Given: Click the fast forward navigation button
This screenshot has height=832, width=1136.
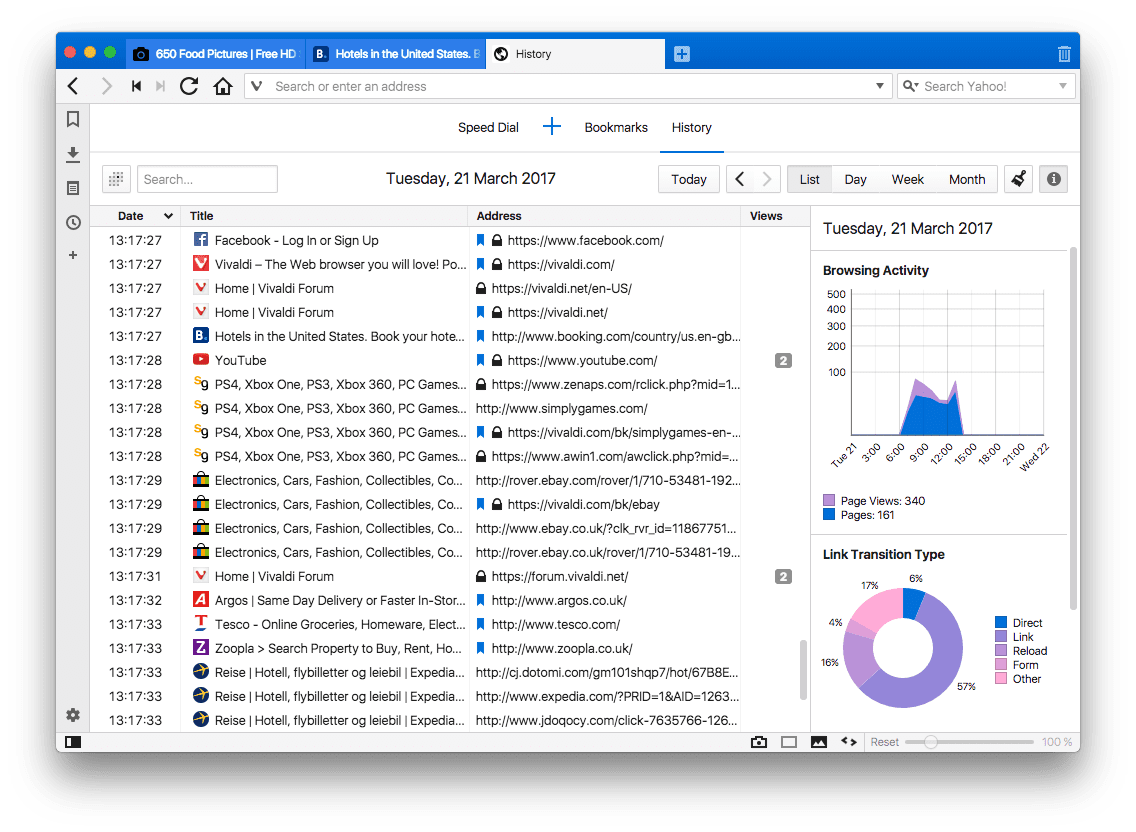Looking at the screenshot, I should (161, 86).
